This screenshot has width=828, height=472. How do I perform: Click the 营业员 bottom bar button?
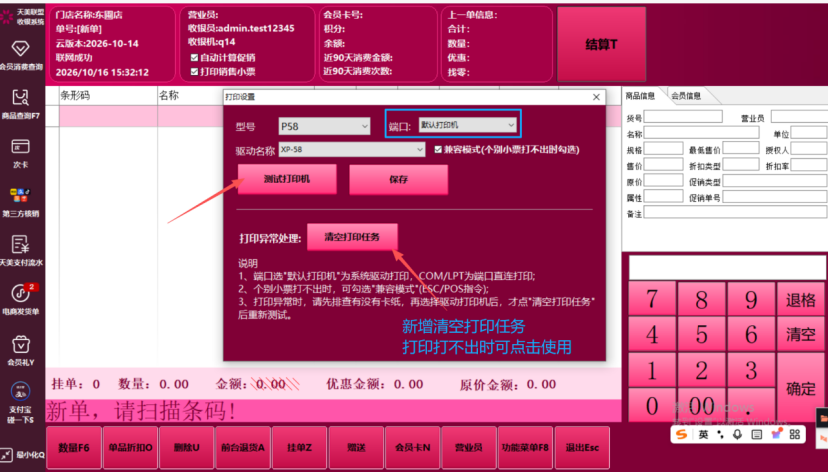[469, 448]
